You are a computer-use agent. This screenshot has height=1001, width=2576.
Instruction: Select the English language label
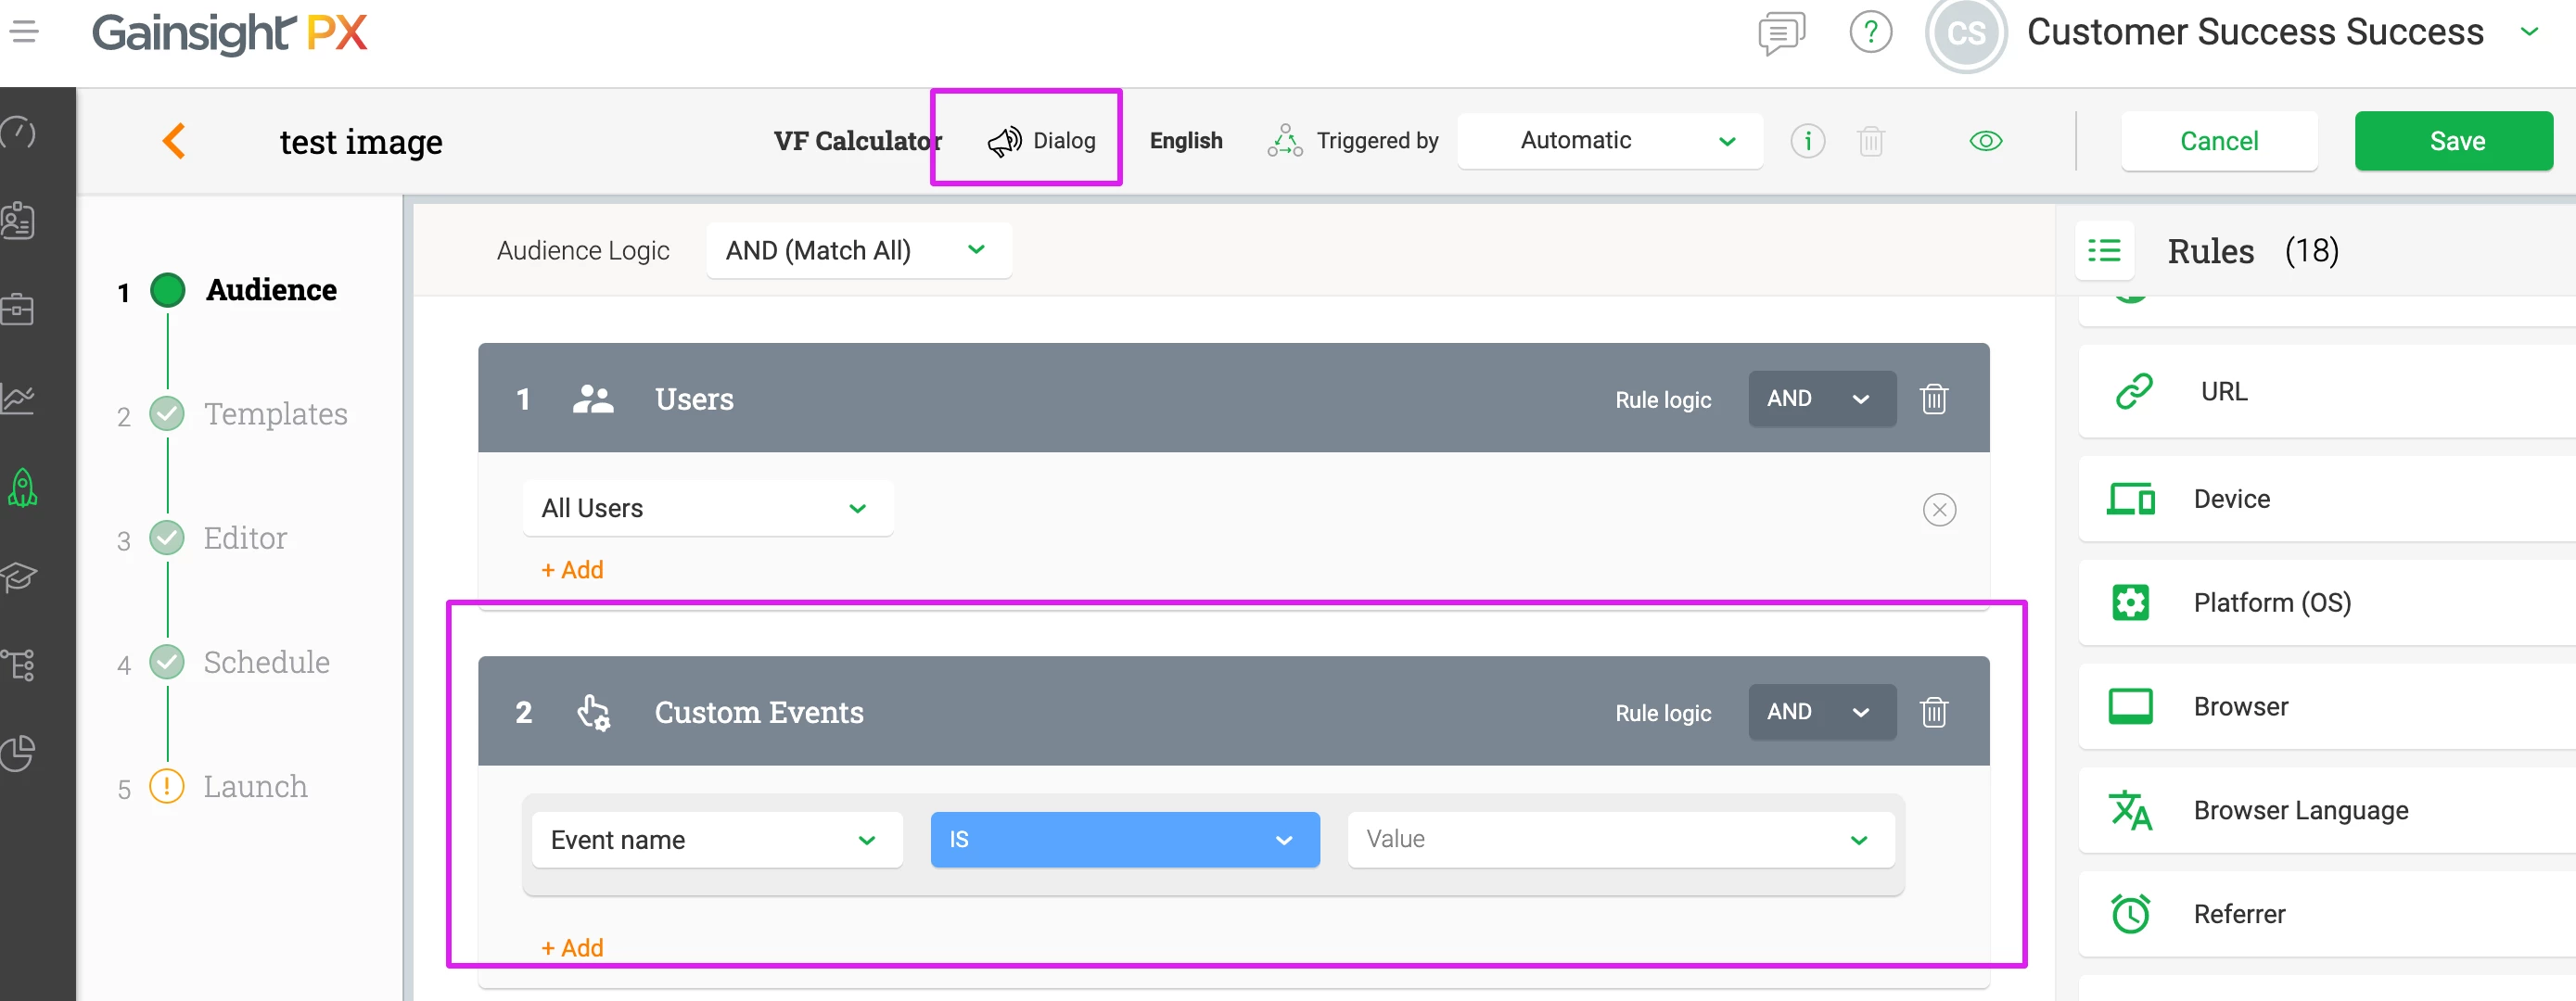pyautogui.click(x=1186, y=141)
